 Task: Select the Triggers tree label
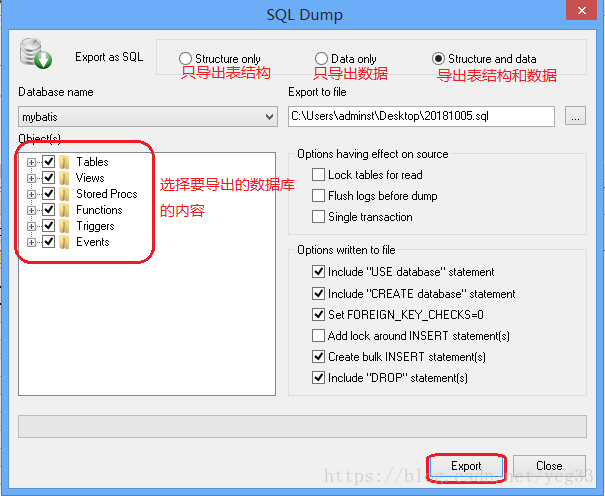[95, 226]
